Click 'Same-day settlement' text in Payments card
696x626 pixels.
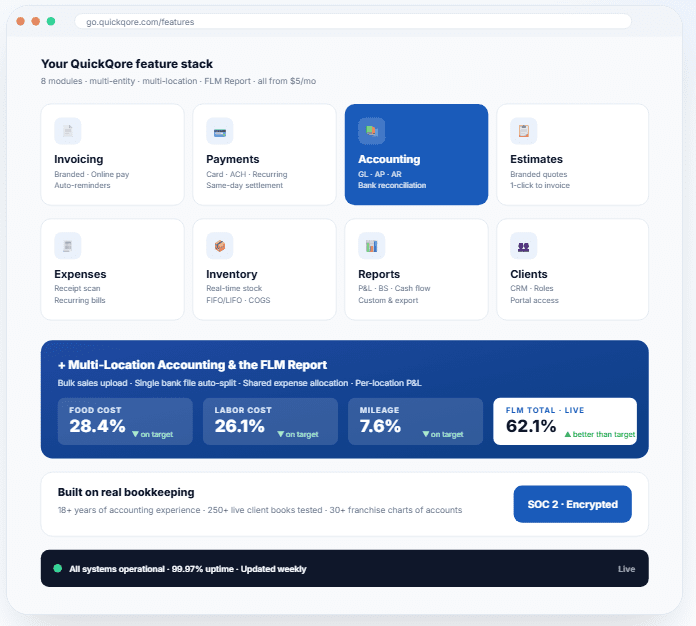tap(245, 185)
